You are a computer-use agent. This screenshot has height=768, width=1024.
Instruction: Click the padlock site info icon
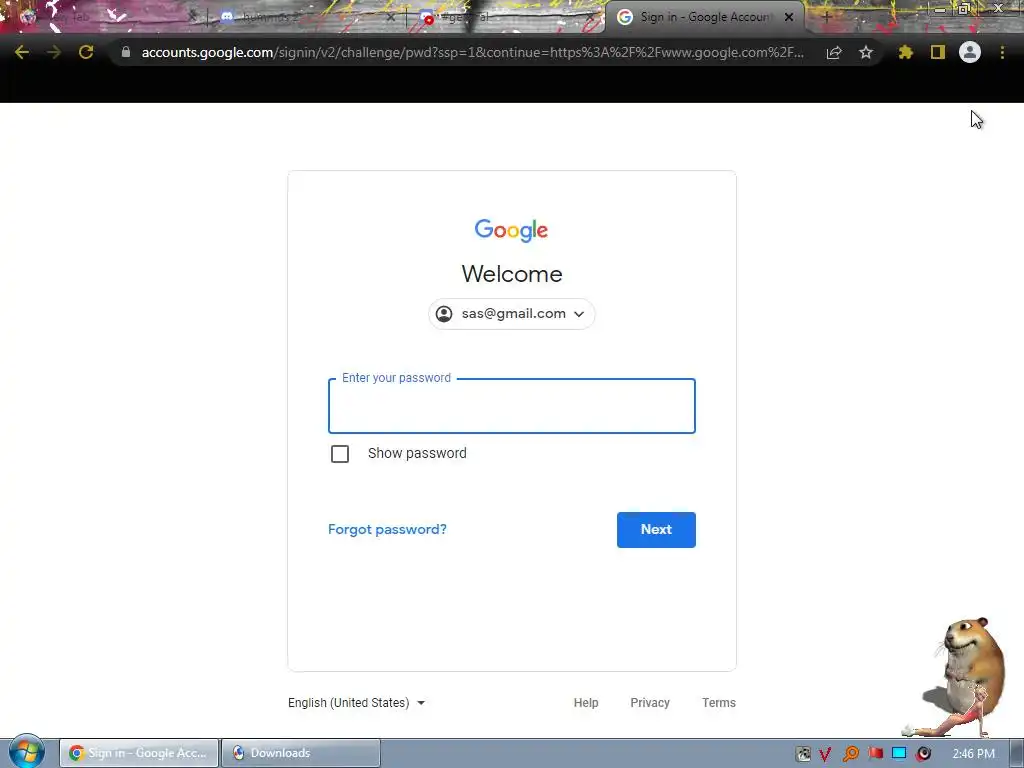125,52
